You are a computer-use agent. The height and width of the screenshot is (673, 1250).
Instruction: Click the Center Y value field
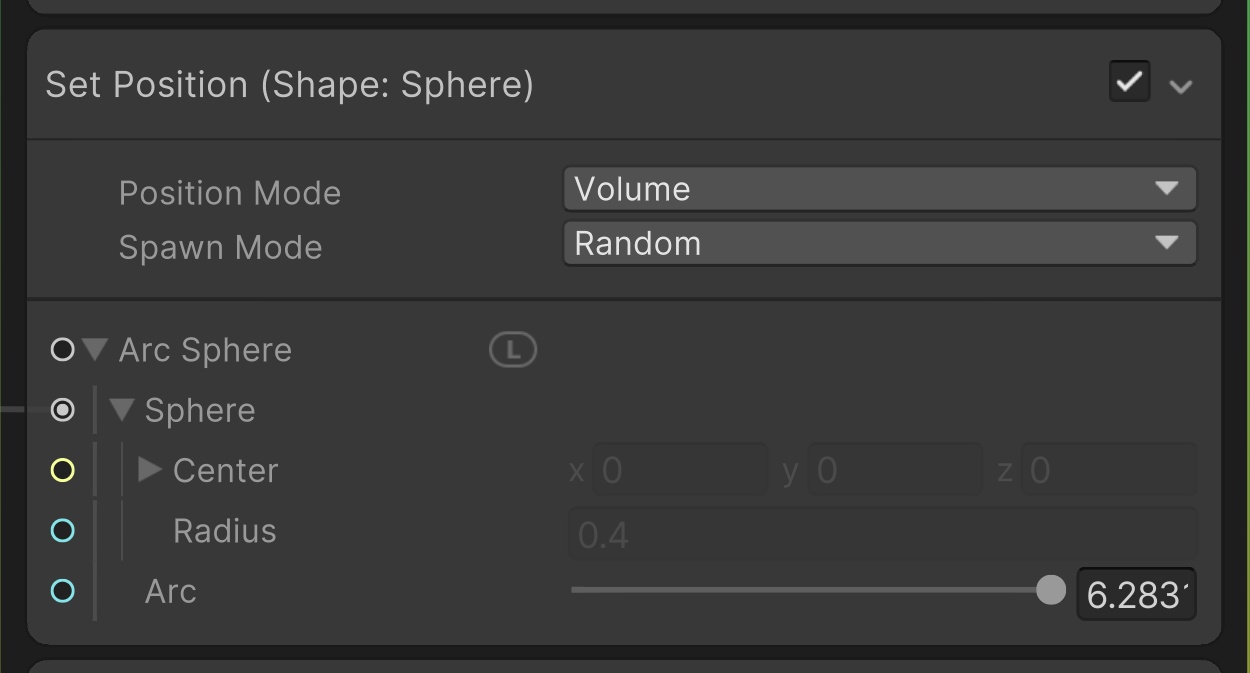click(894, 470)
